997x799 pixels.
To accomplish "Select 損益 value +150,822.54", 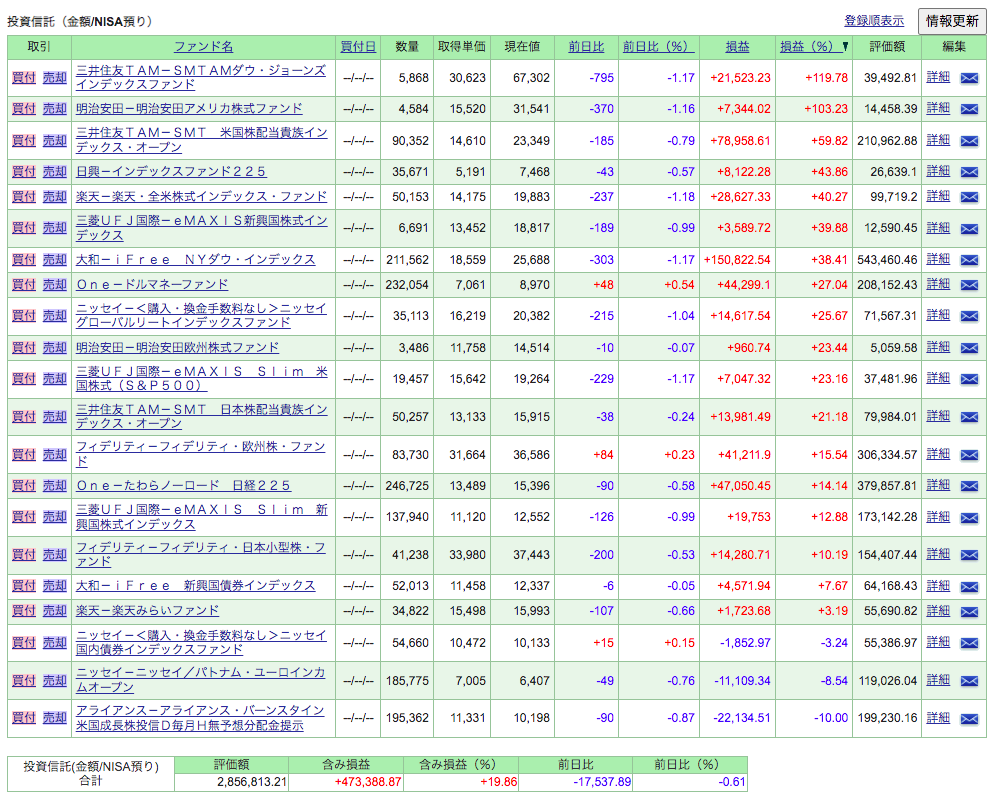I will click(x=737, y=260).
